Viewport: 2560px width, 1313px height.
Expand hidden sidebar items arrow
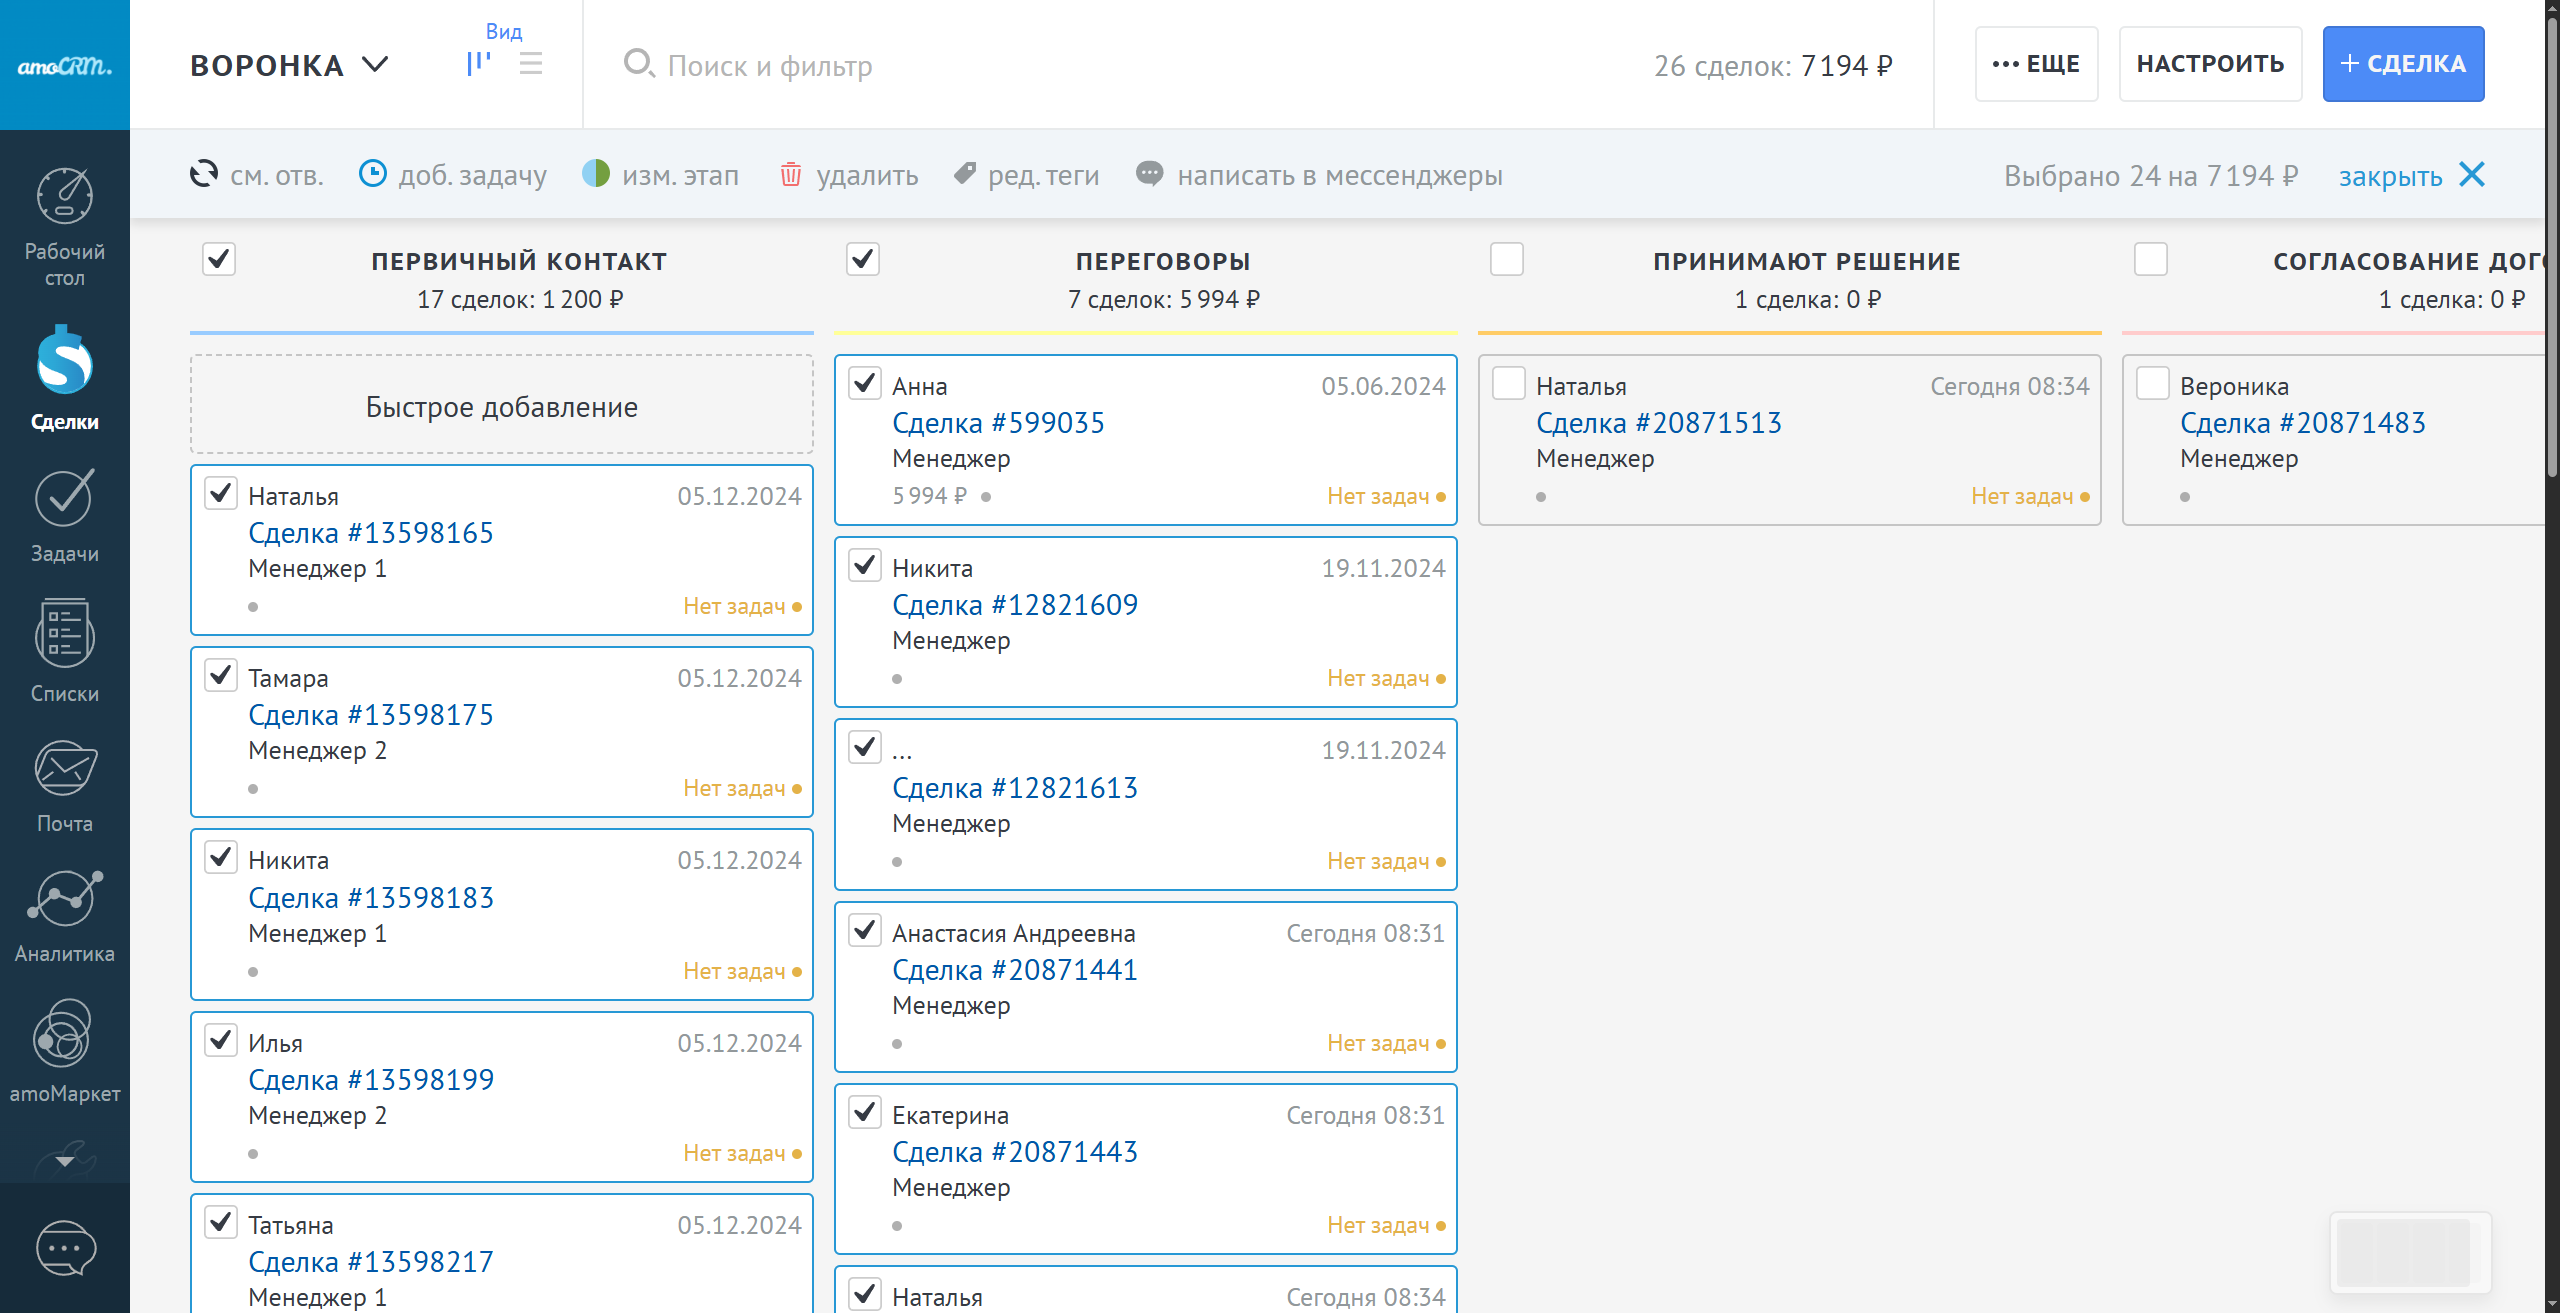65,1161
